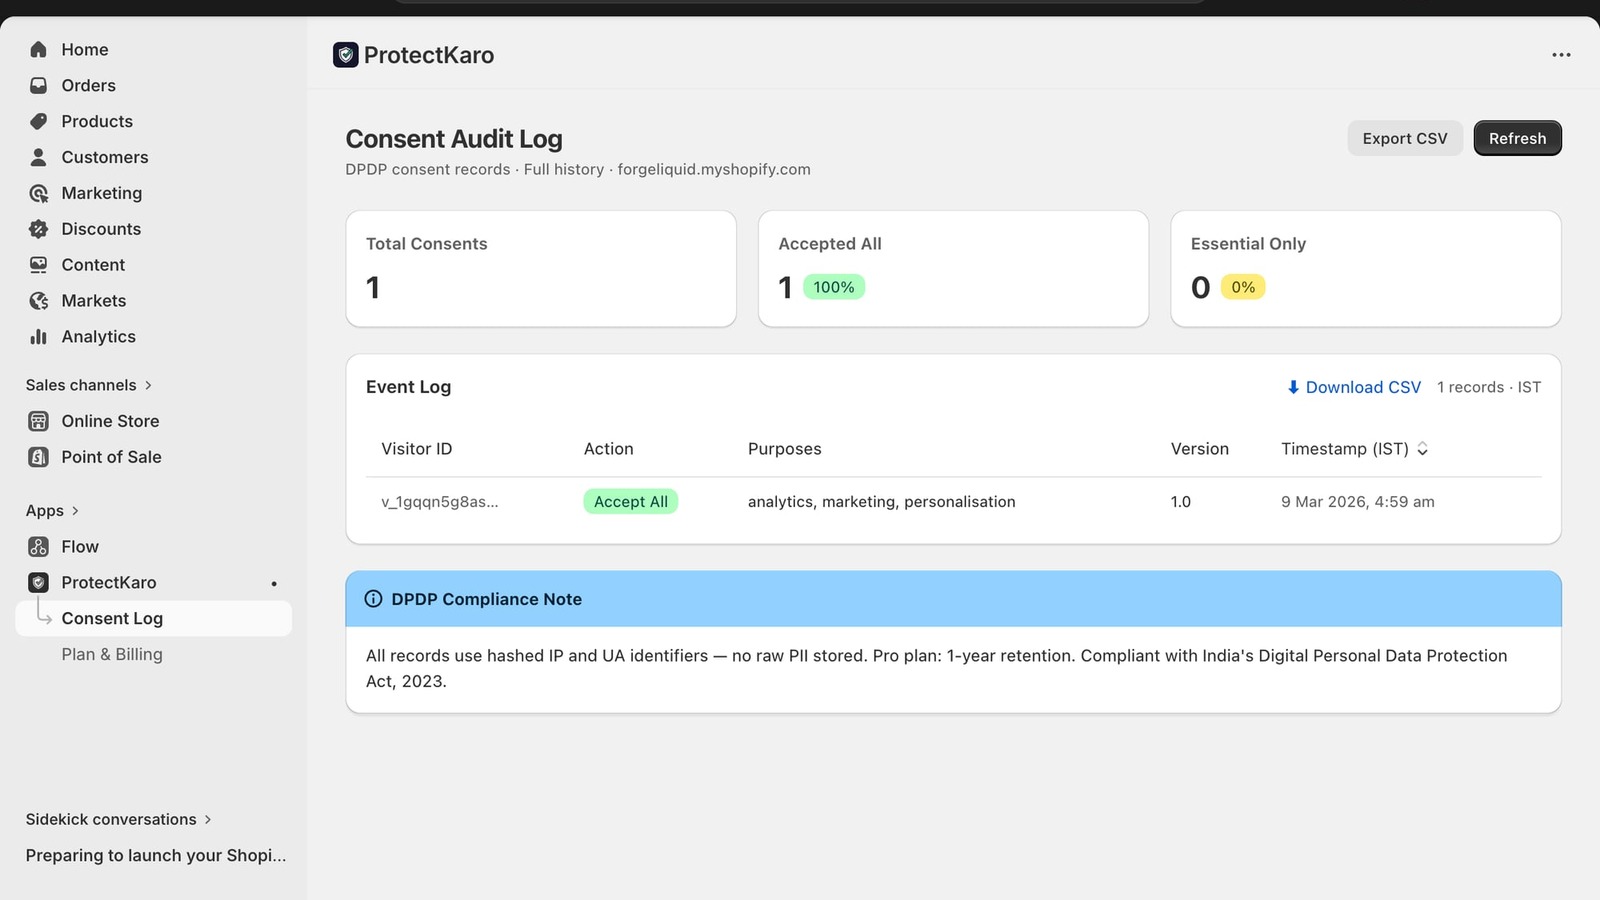Switch to the Consent Log page

coord(112,618)
